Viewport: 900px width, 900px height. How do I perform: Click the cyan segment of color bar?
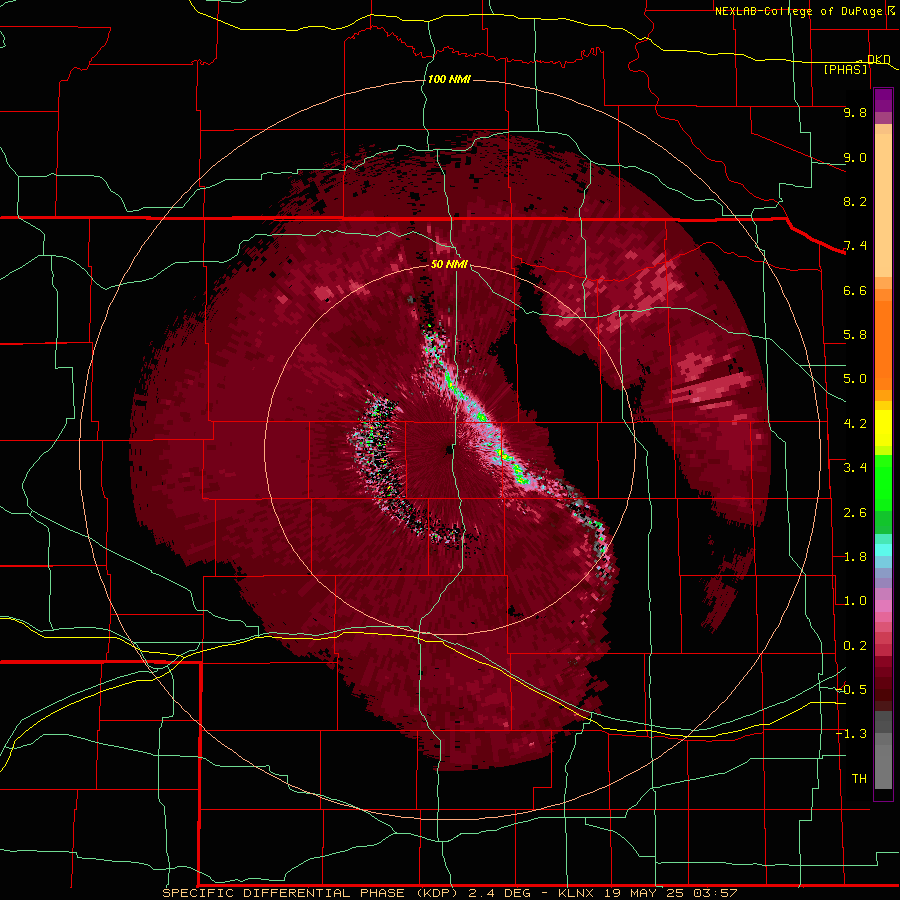(883, 549)
